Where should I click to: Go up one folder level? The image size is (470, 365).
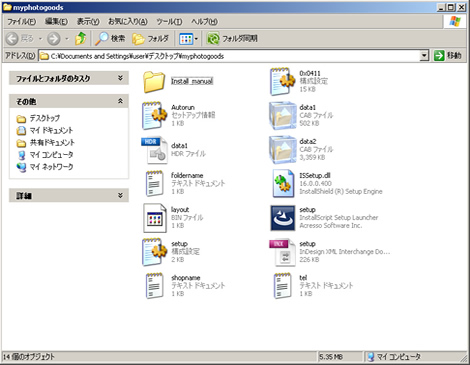pos(80,39)
